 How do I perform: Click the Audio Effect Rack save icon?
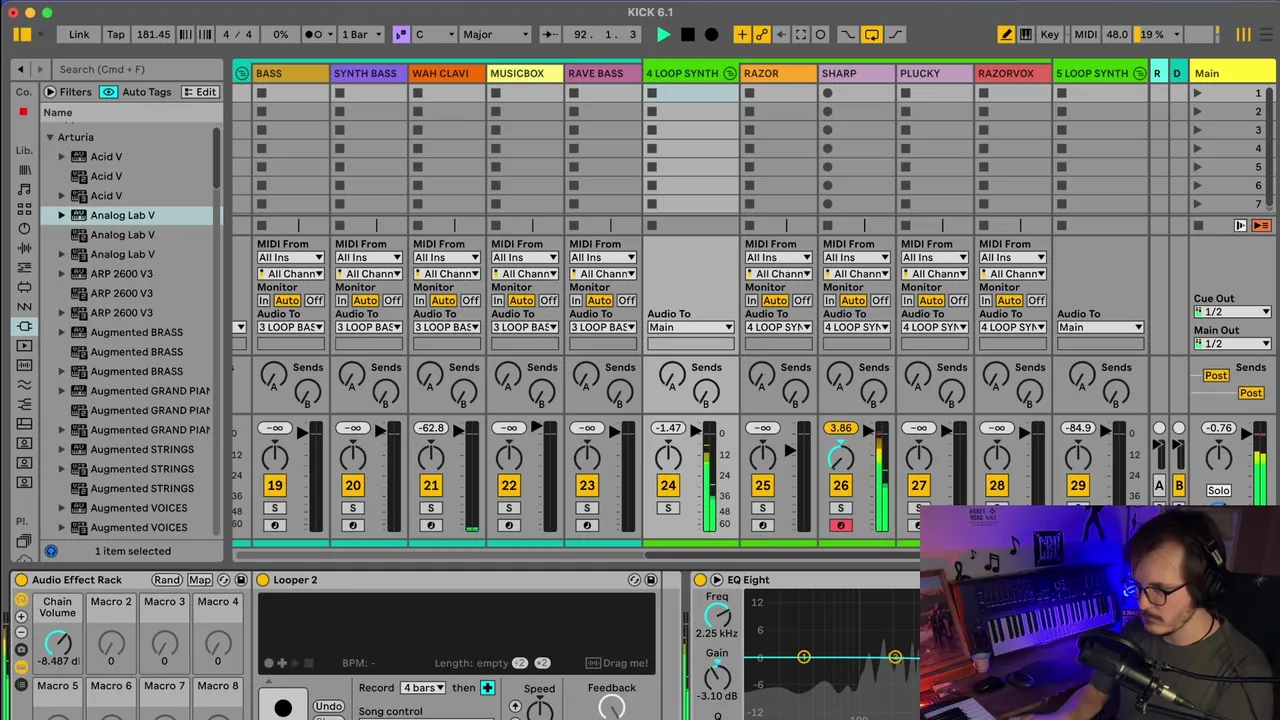click(x=241, y=580)
